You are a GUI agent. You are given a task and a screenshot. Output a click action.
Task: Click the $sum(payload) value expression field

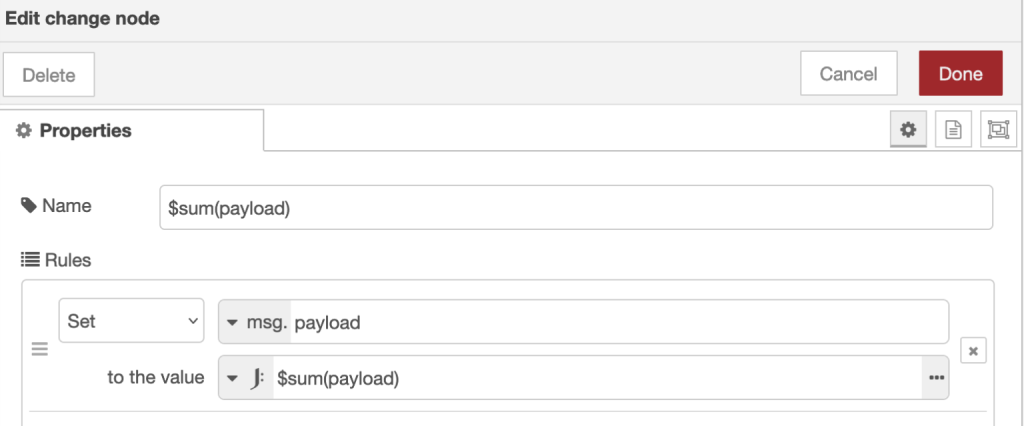tap(596, 378)
